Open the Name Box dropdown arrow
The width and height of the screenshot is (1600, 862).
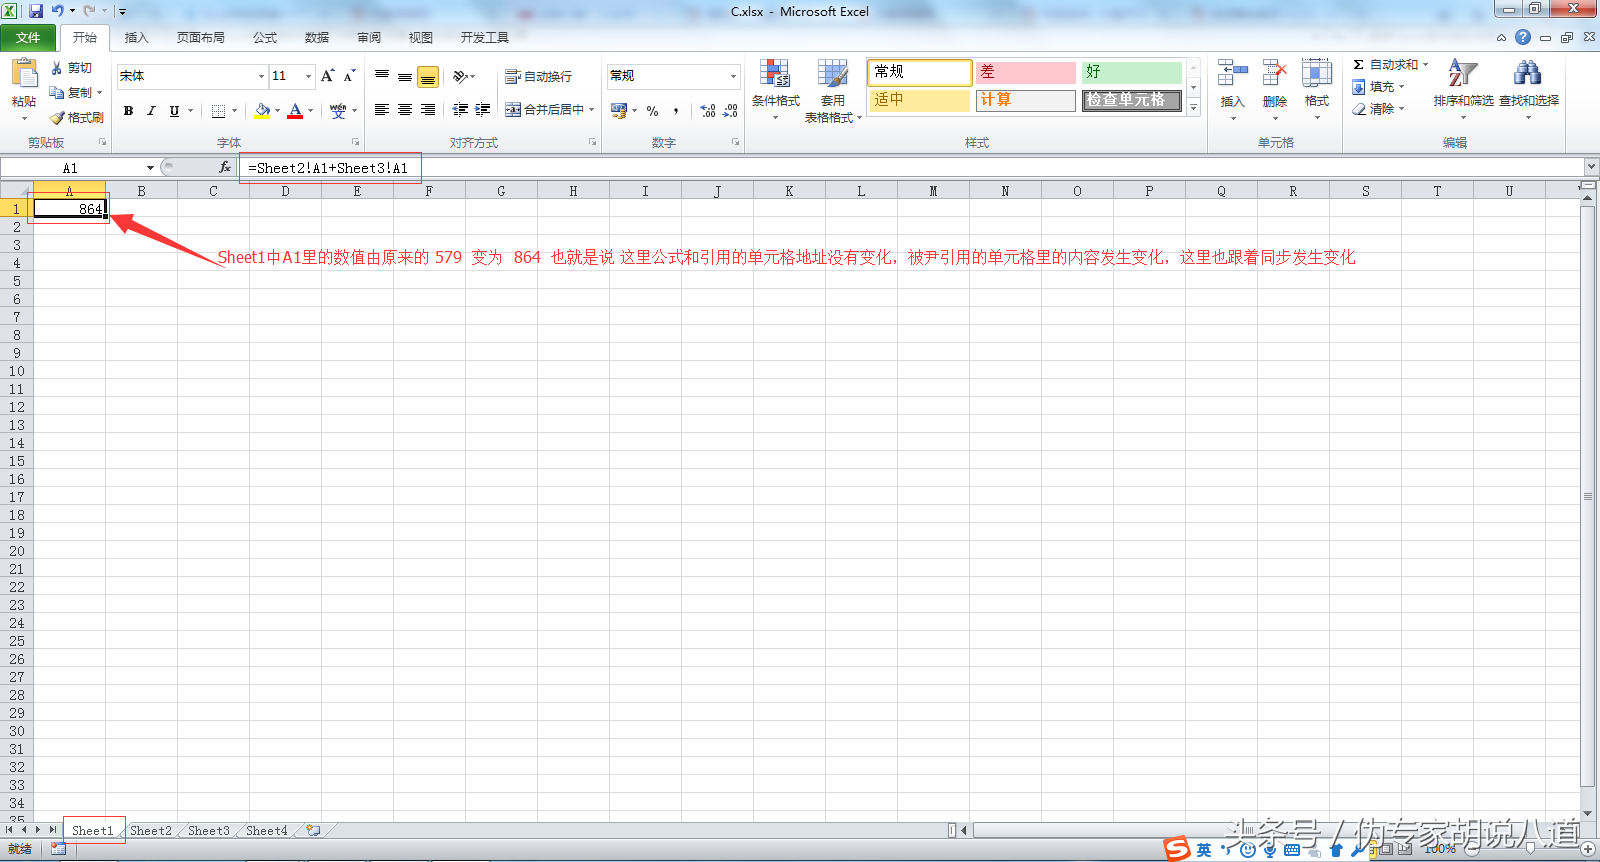(150, 168)
